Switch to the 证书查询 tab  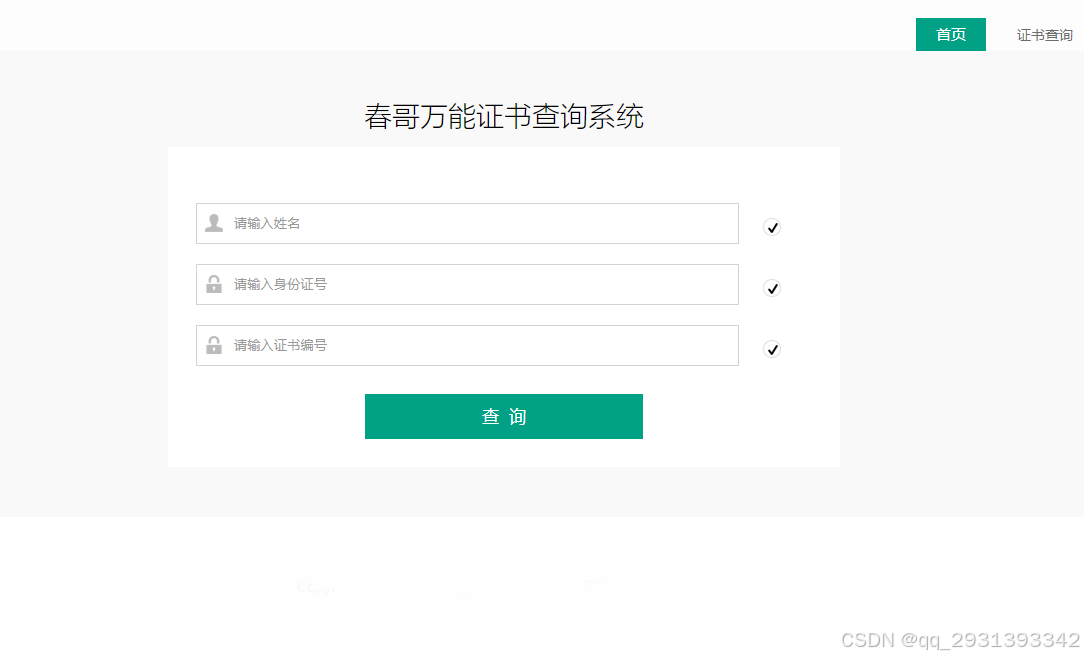click(x=1044, y=35)
